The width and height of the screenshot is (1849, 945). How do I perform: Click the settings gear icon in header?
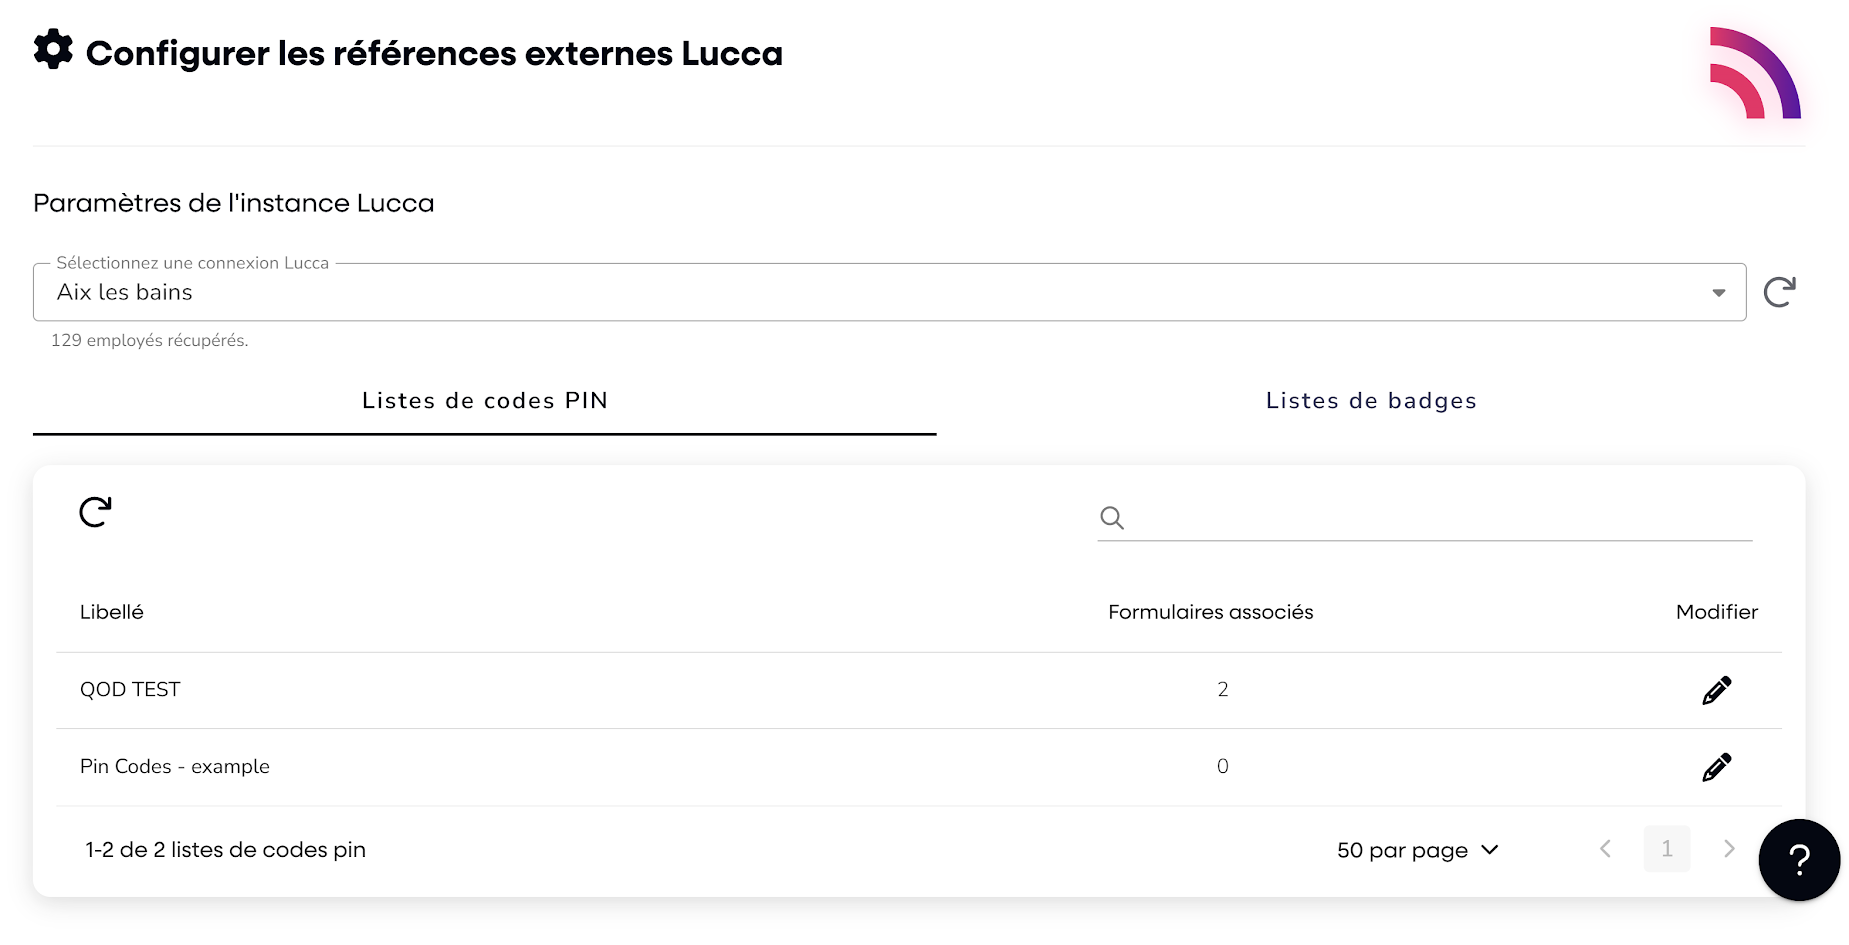point(53,49)
